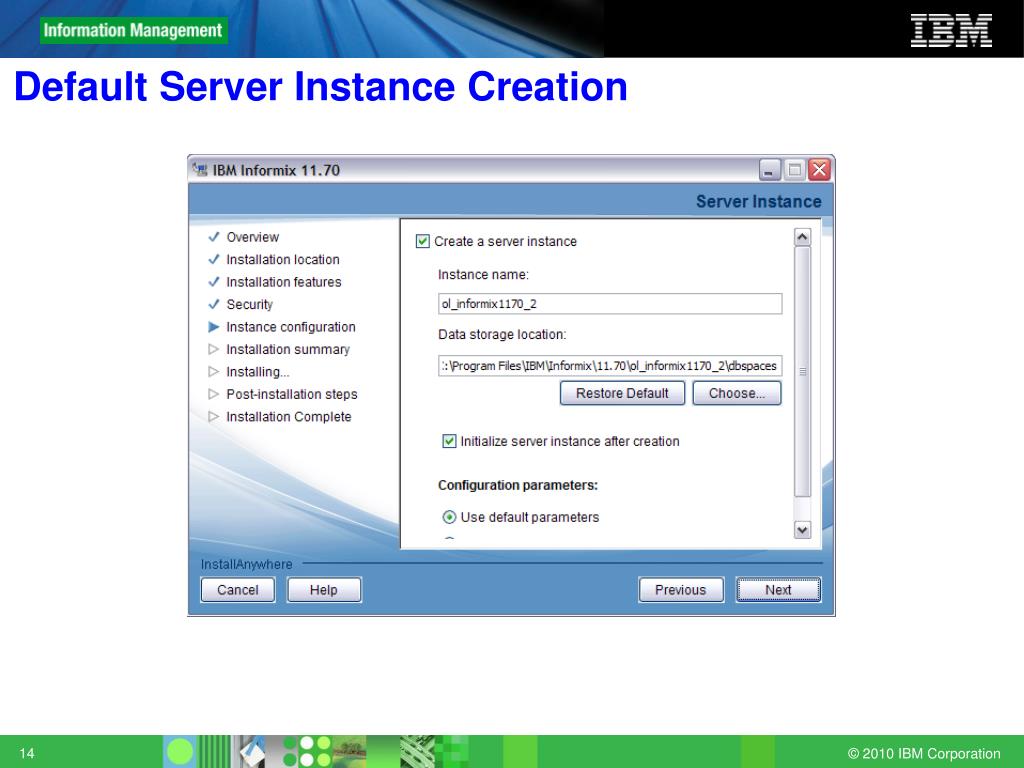Select the Instance configuration step
The width and height of the screenshot is (1024, 768).
pyautogui.click(x=291, y=327)
